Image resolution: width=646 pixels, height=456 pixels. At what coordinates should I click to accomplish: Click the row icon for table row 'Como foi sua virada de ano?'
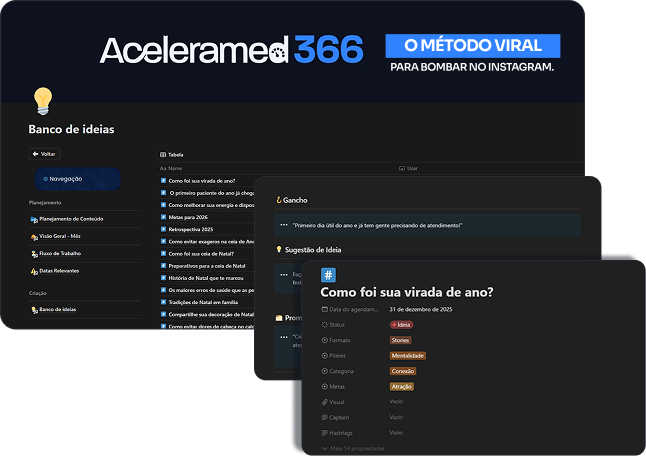(x=163, y=181)
